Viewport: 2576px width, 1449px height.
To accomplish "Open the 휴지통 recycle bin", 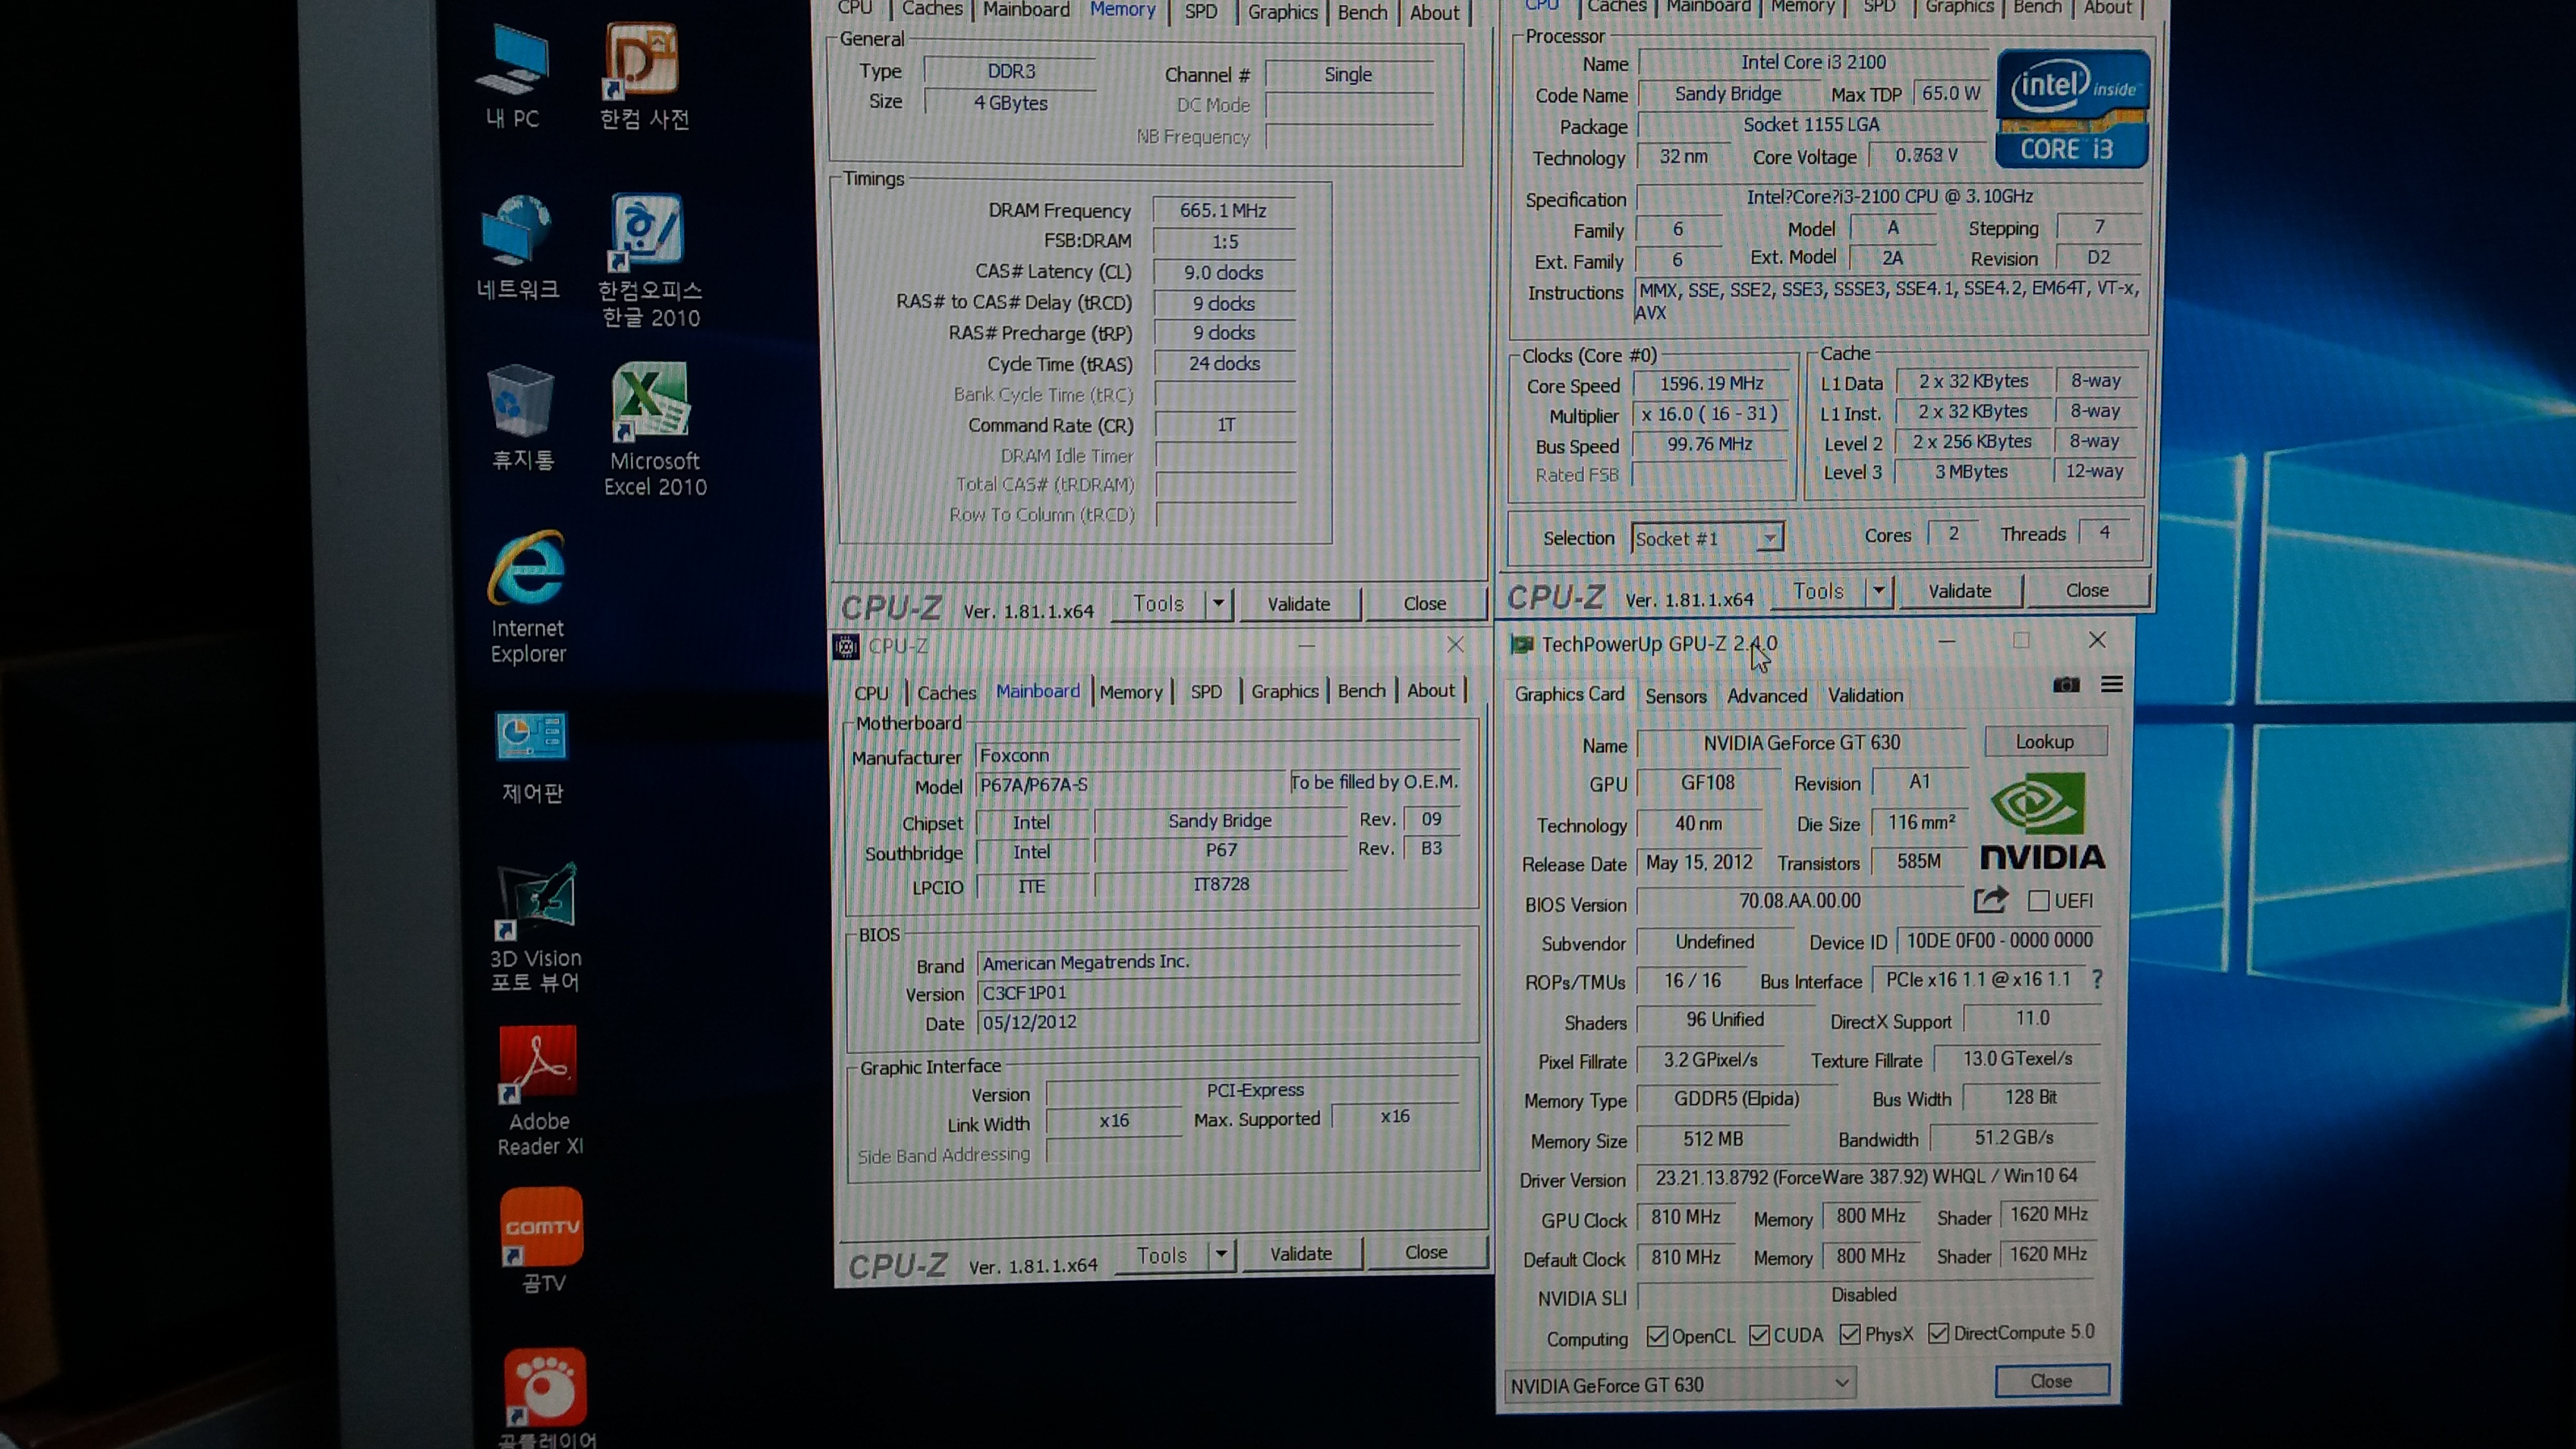I will [522, 417].
